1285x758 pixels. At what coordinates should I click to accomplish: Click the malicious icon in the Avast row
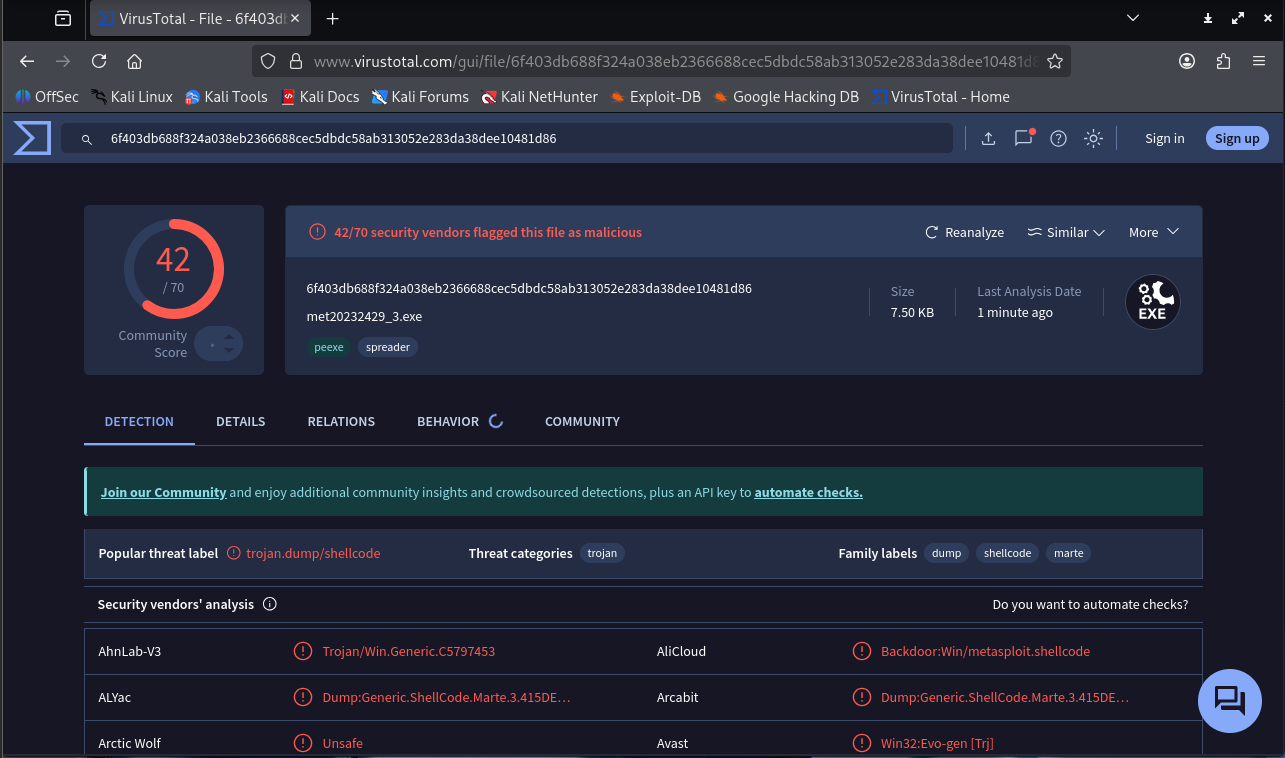(861, 743)
